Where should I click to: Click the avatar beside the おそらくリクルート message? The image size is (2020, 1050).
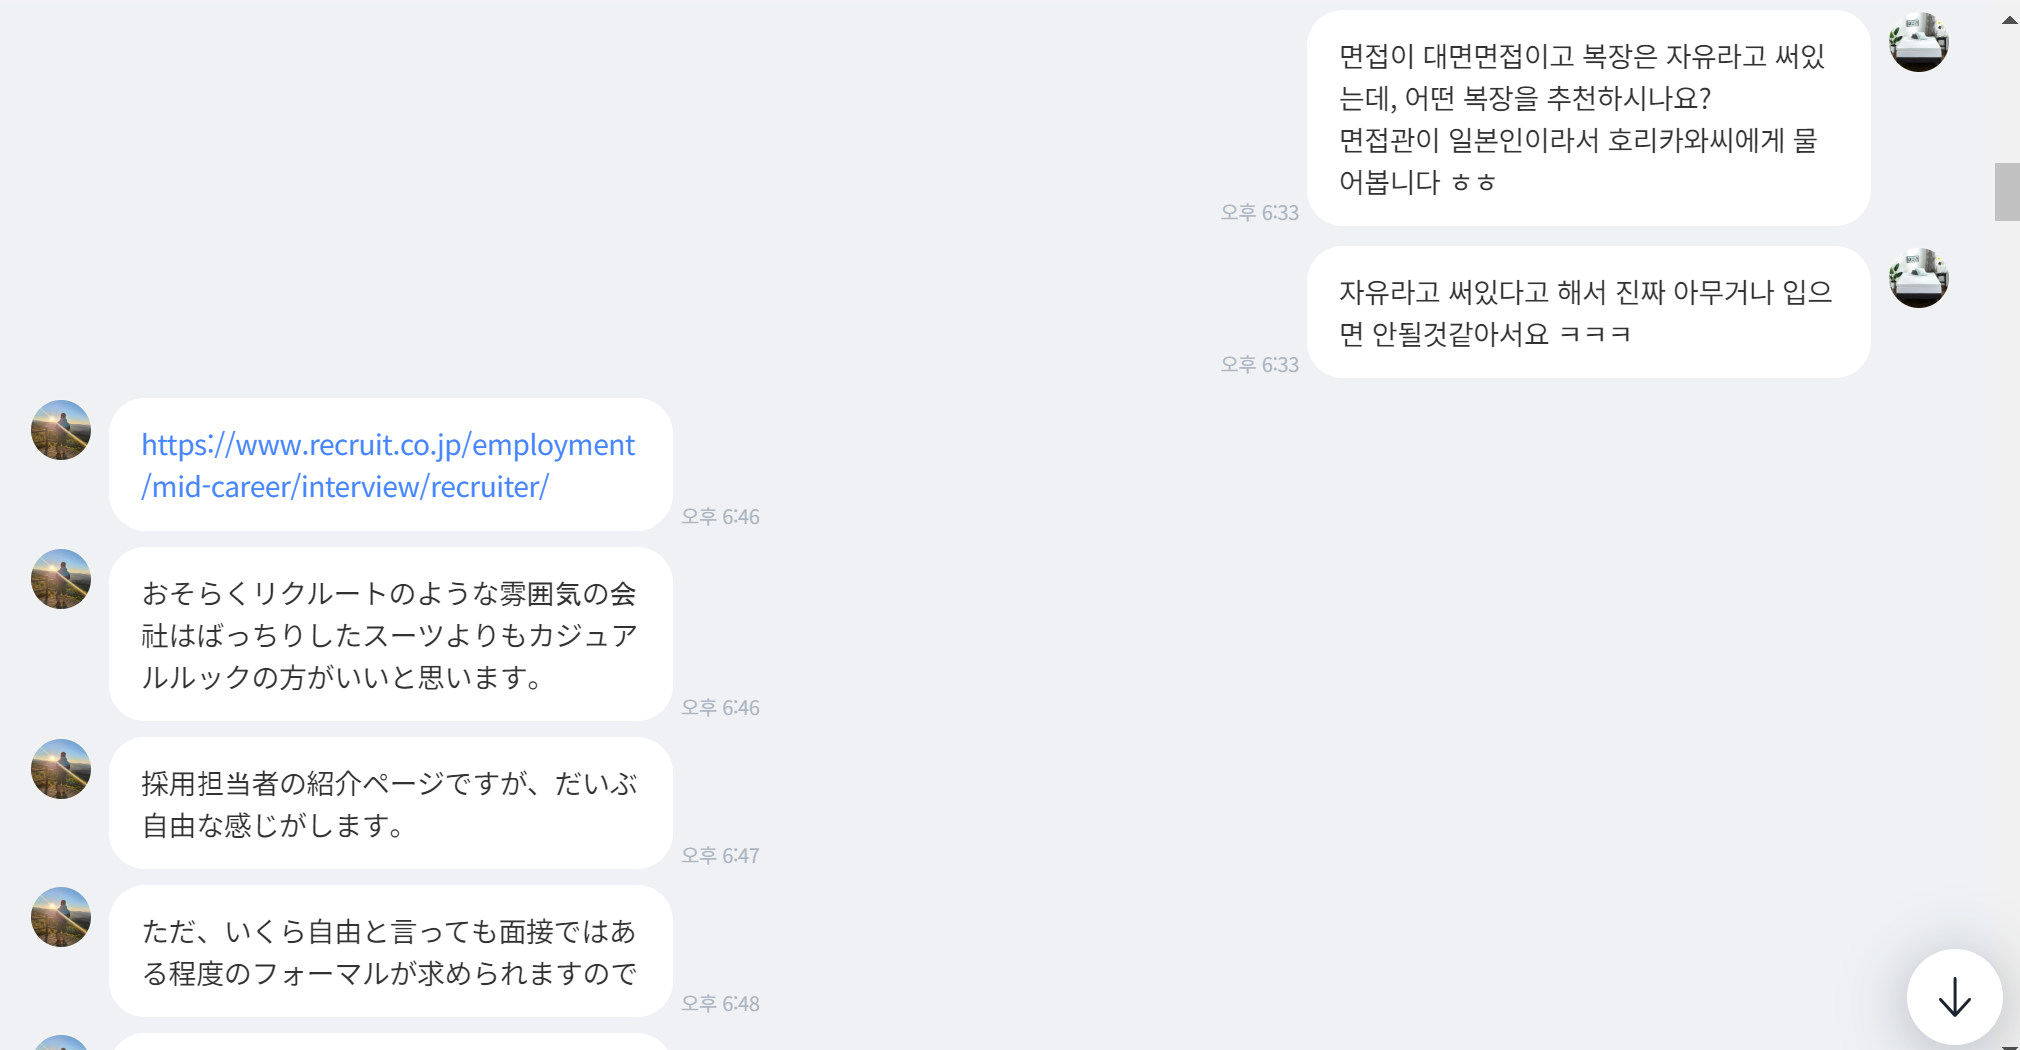click(x=61, y=579)
